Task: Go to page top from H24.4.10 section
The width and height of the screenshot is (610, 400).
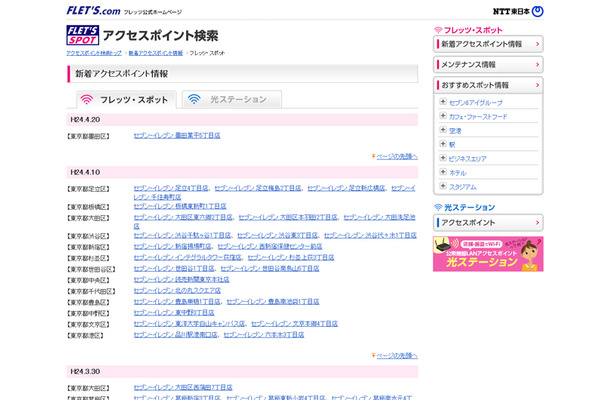Action: pos(396,356)
